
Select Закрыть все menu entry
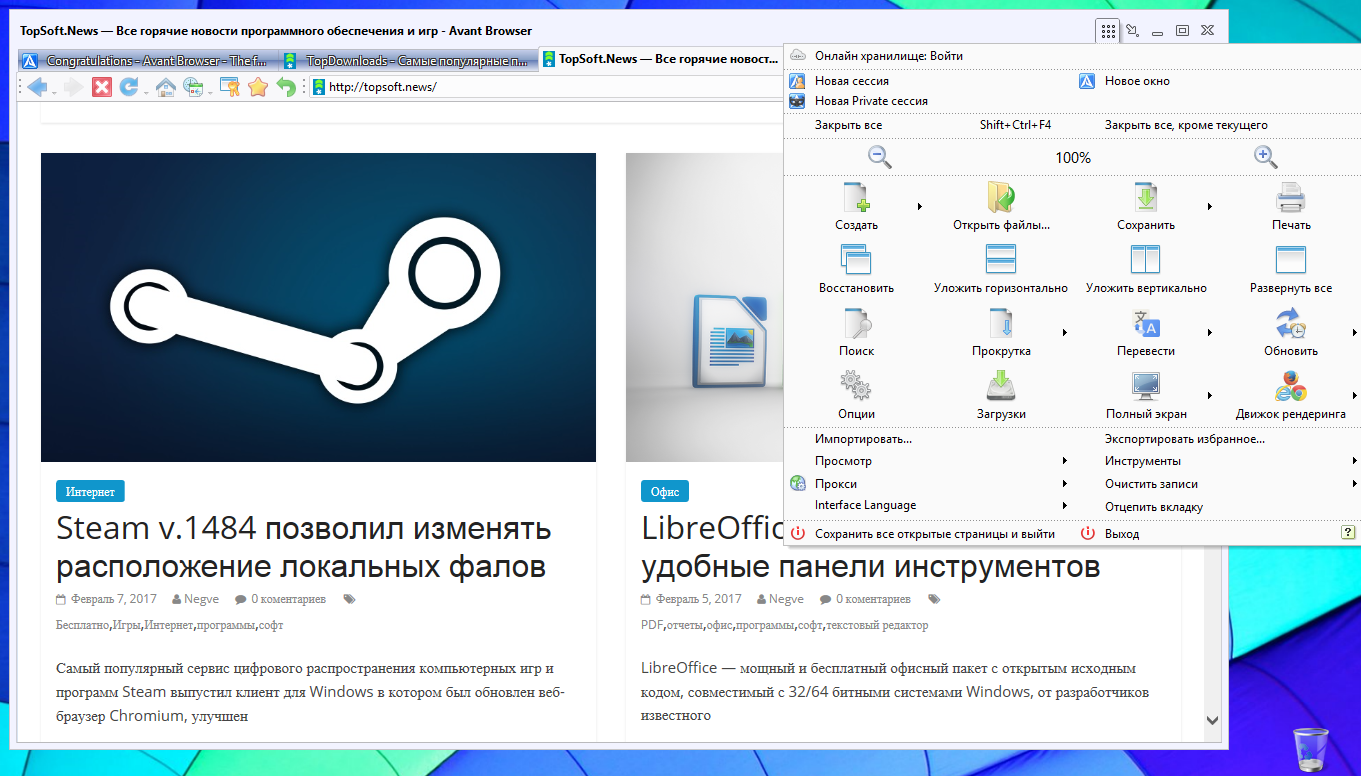point(849,125)
